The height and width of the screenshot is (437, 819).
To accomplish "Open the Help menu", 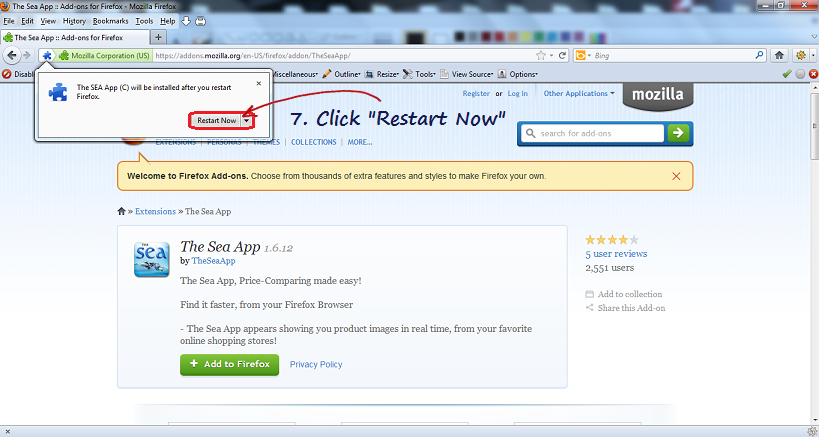I will [x=168, y=21].
